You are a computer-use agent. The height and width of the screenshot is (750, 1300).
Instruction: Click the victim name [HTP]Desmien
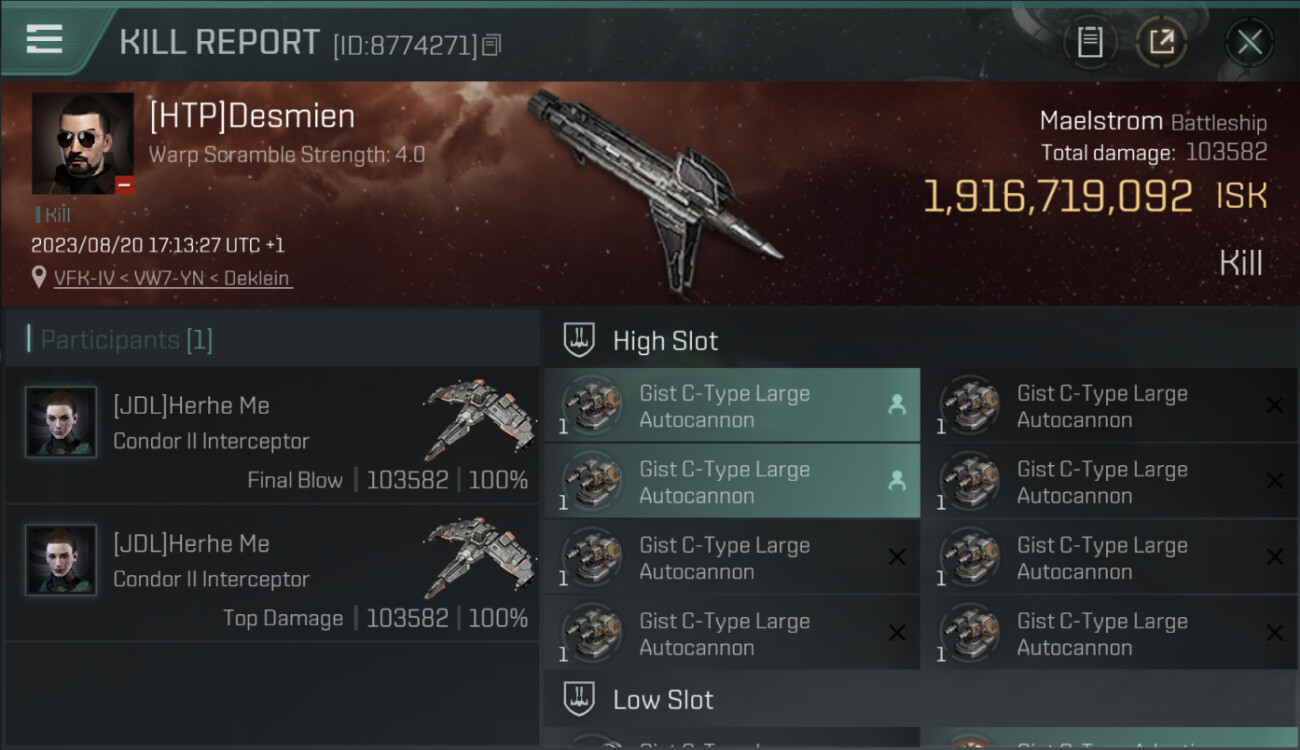click(x=252, y=116)
